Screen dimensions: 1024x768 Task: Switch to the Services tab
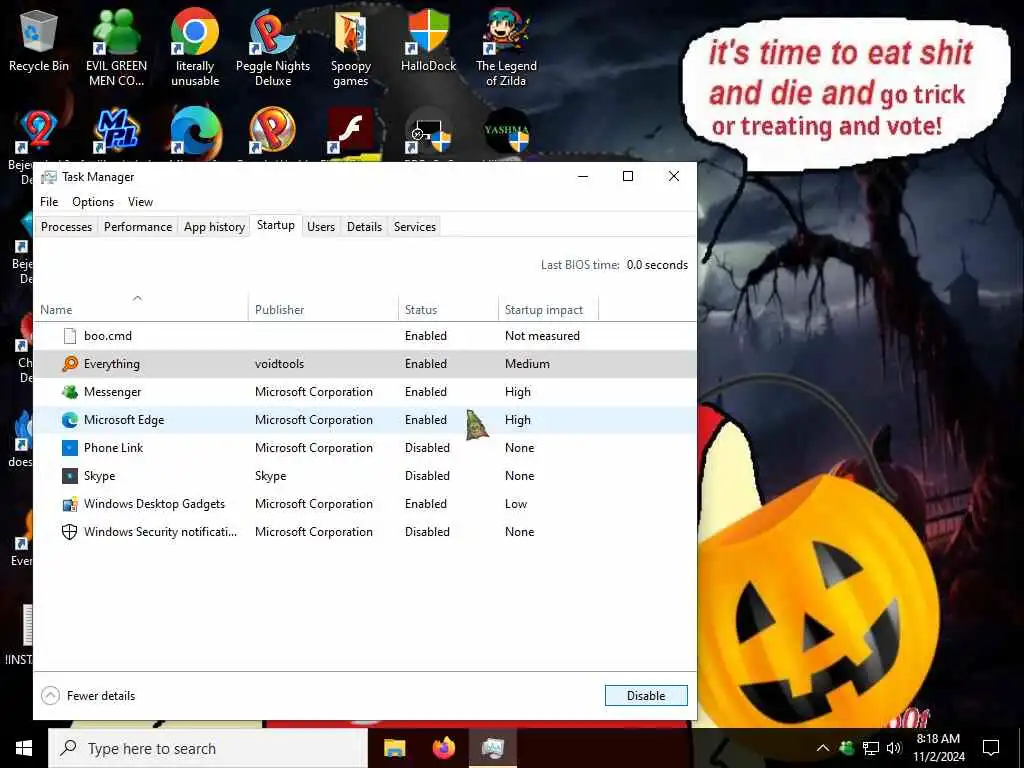(415, 227)
